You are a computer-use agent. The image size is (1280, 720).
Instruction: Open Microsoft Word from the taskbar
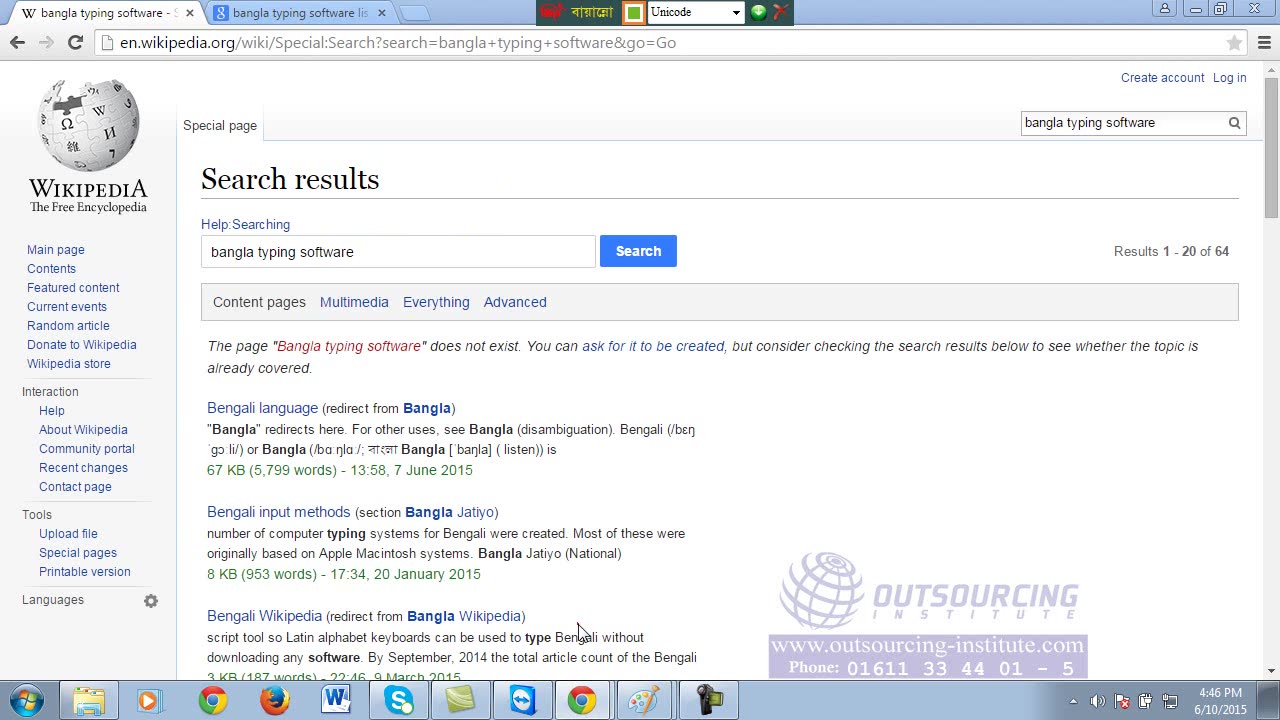pos(336,701)
